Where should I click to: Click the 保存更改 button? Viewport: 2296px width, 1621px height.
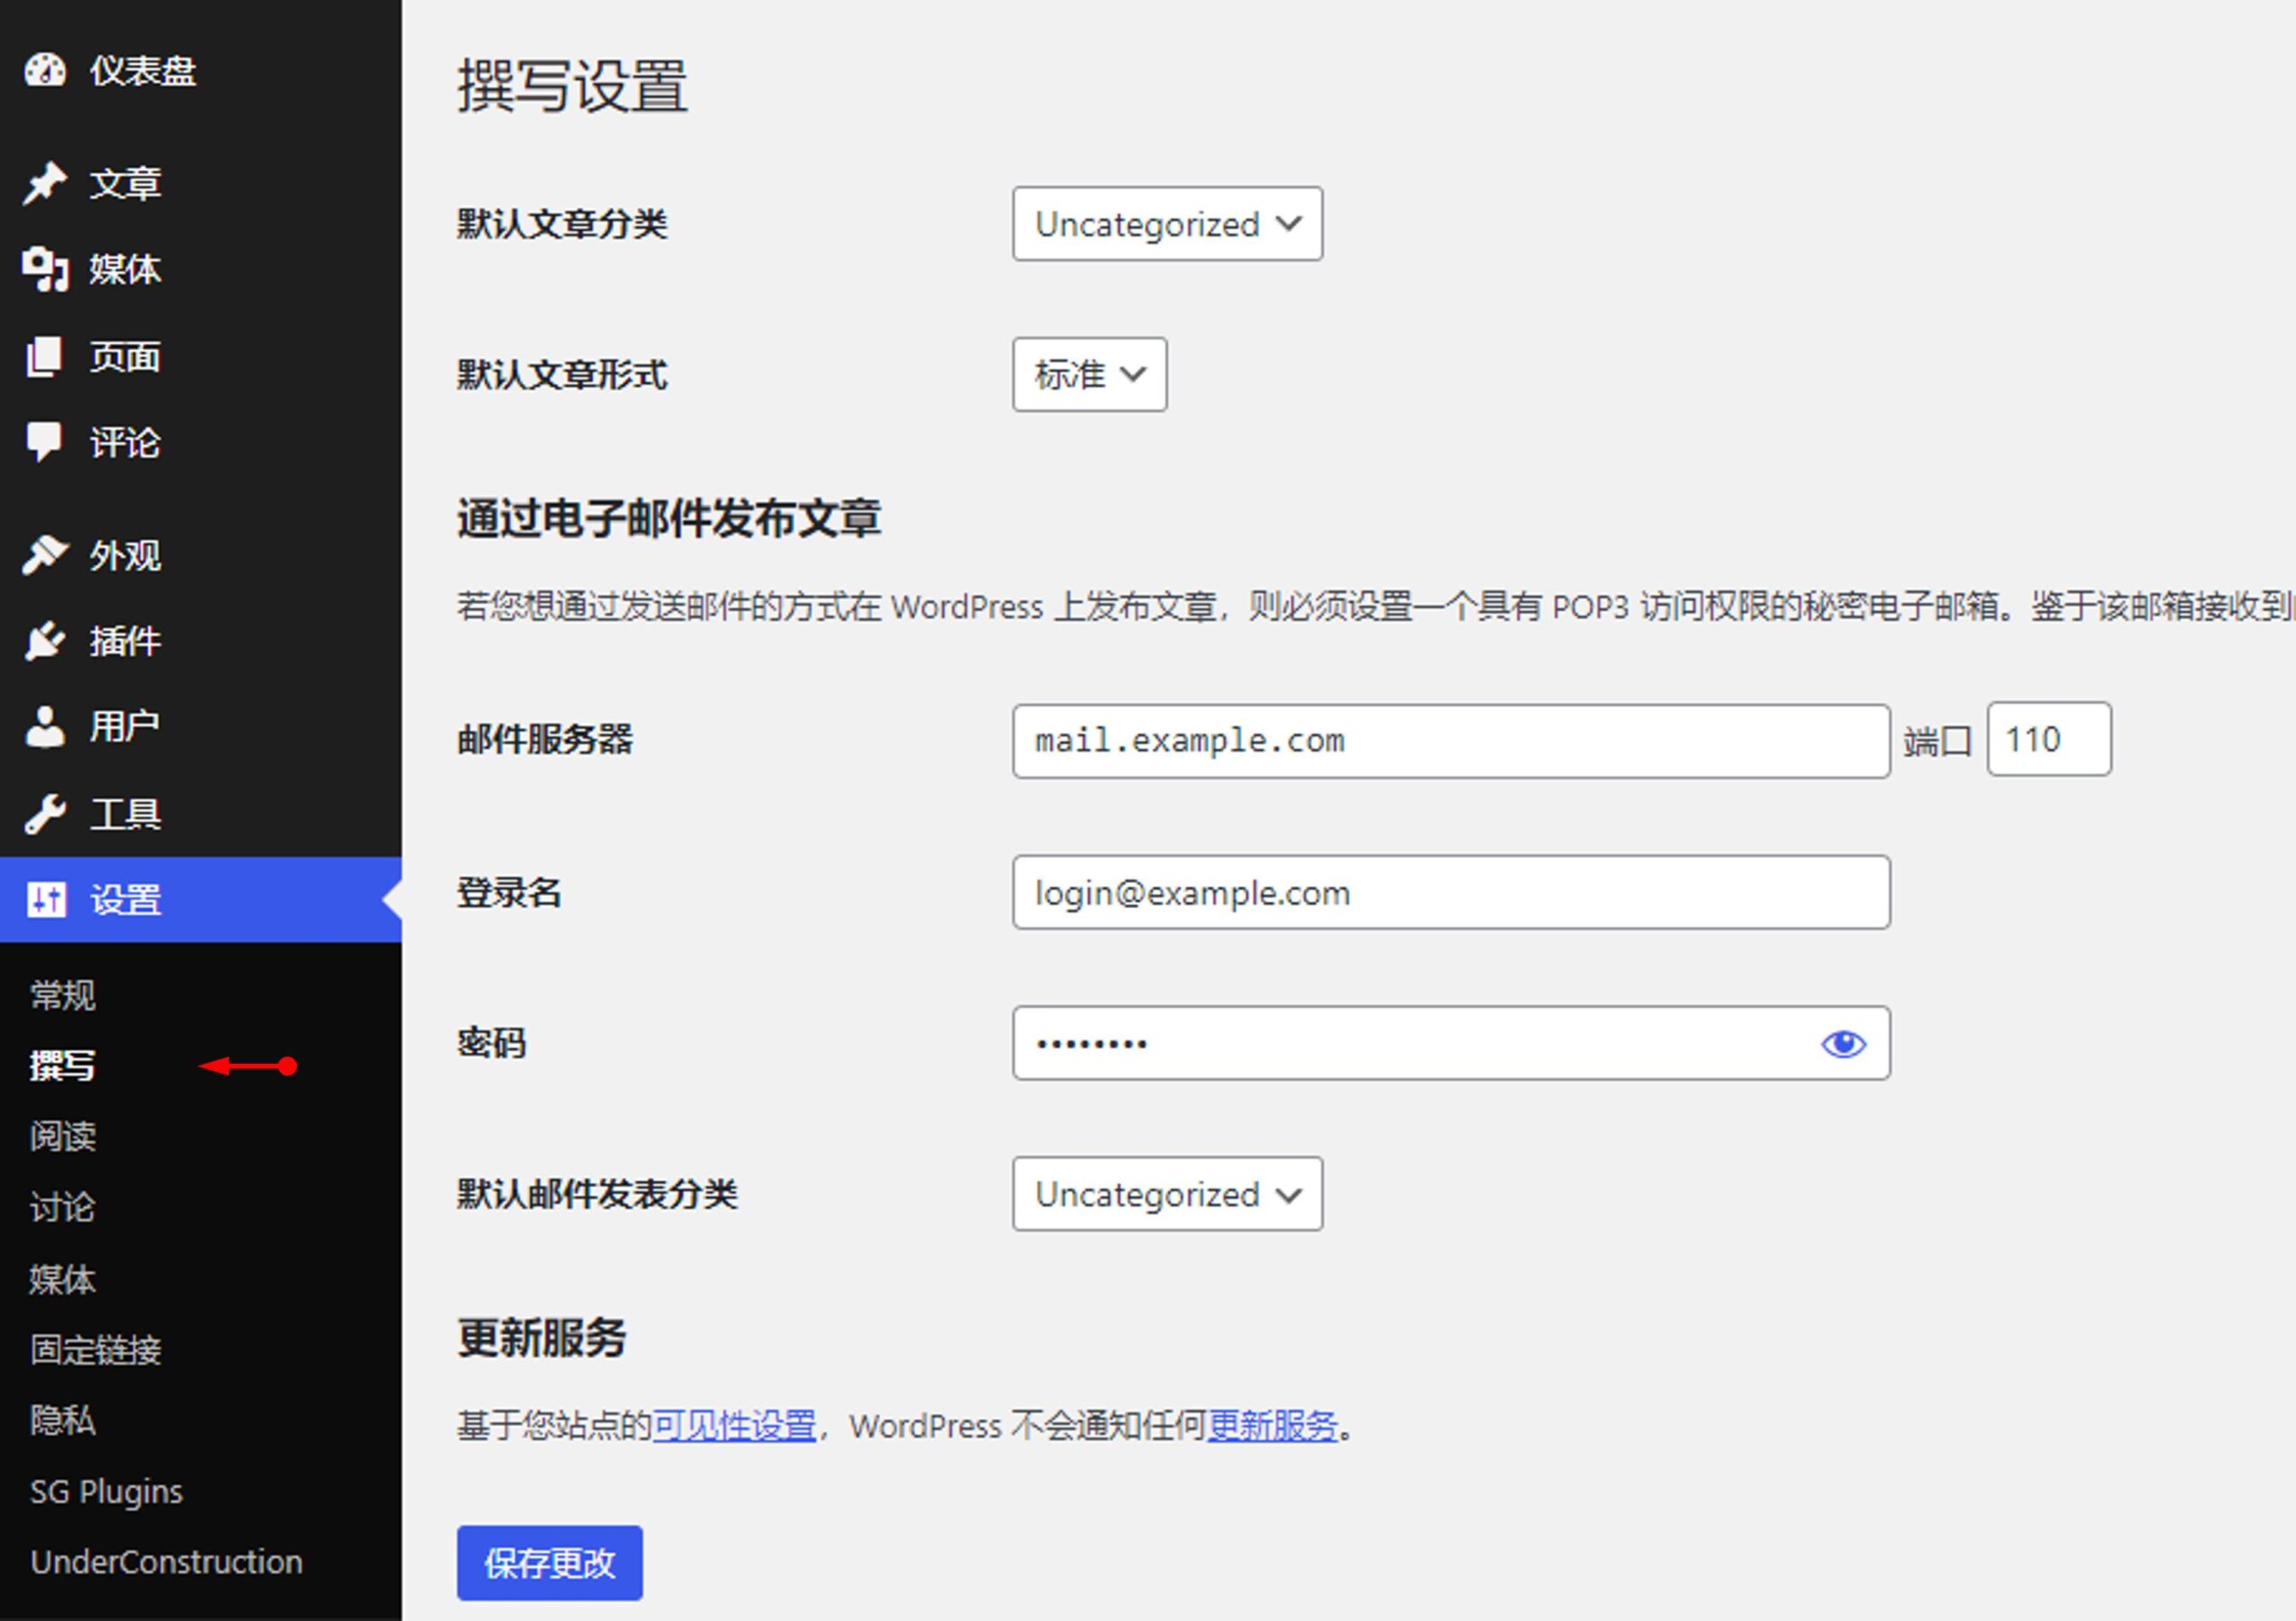549,1563
